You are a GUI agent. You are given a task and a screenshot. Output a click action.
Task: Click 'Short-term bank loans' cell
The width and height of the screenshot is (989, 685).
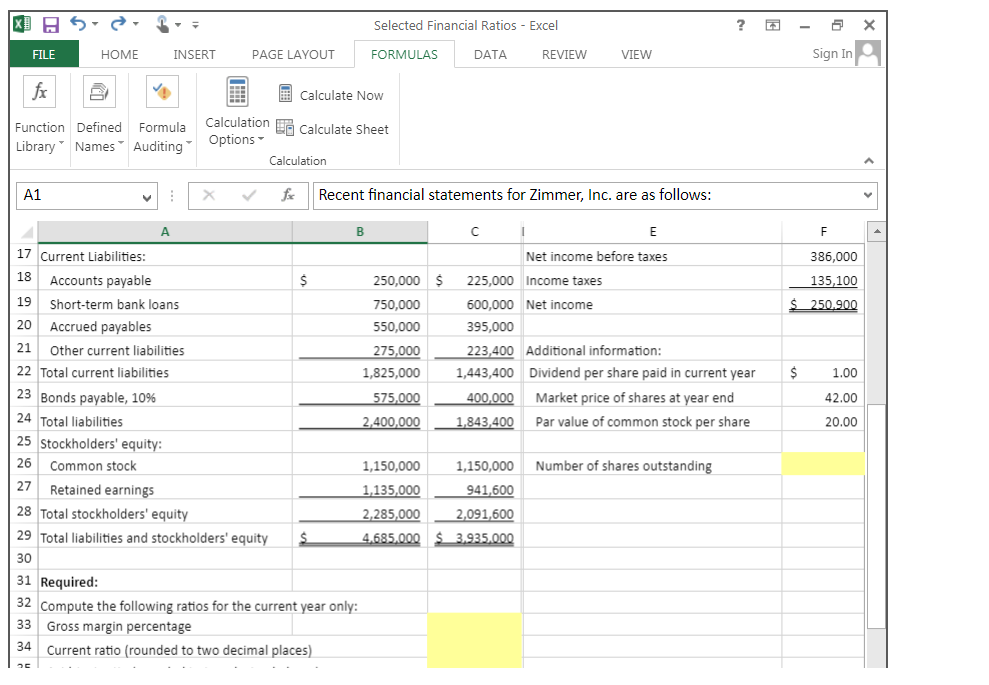click(x=165, y=304)
